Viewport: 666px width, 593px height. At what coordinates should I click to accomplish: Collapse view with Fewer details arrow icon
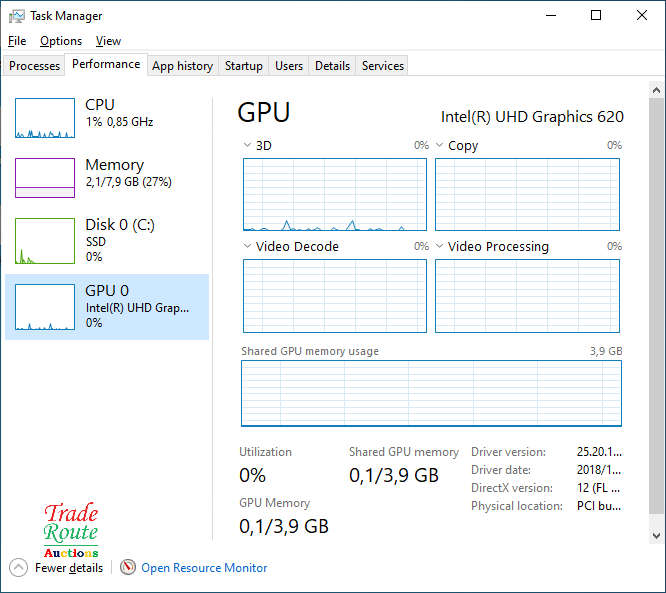[18, 567]
